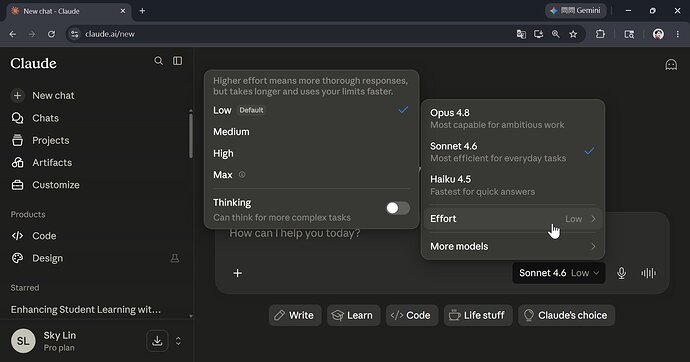Screen dimensions: 690x362
Task: Choose the Haiku 4.5 model
Action: 513,185
